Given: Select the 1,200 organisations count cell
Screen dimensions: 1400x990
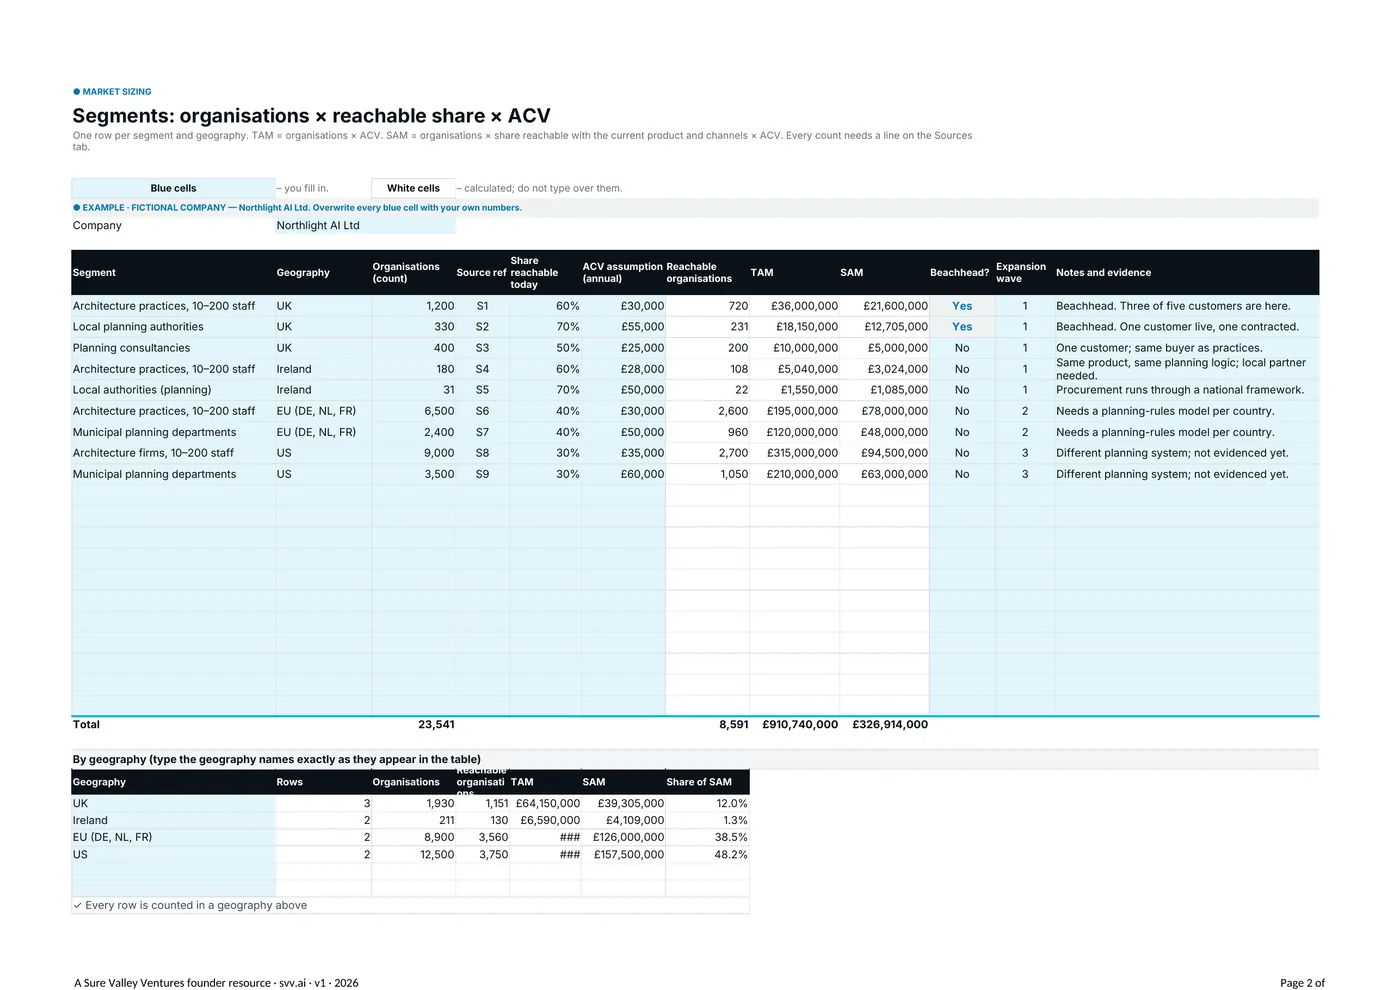Looking at the screenshot, I should 413,306.
